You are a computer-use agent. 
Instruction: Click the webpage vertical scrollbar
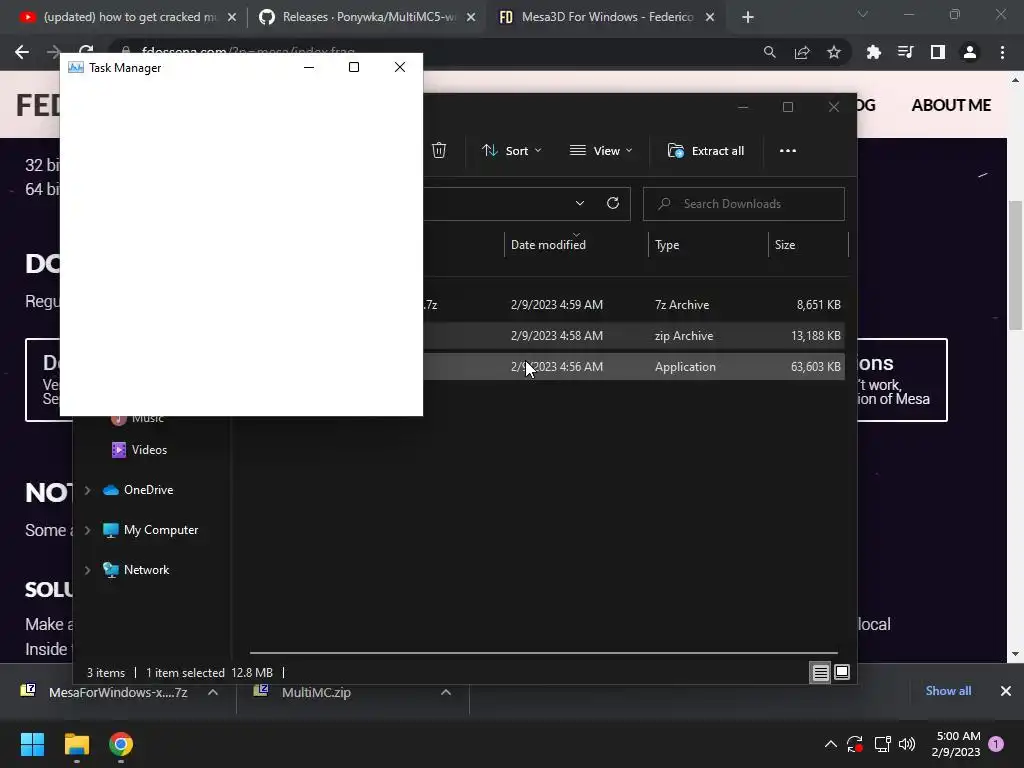coord(1016,266)
